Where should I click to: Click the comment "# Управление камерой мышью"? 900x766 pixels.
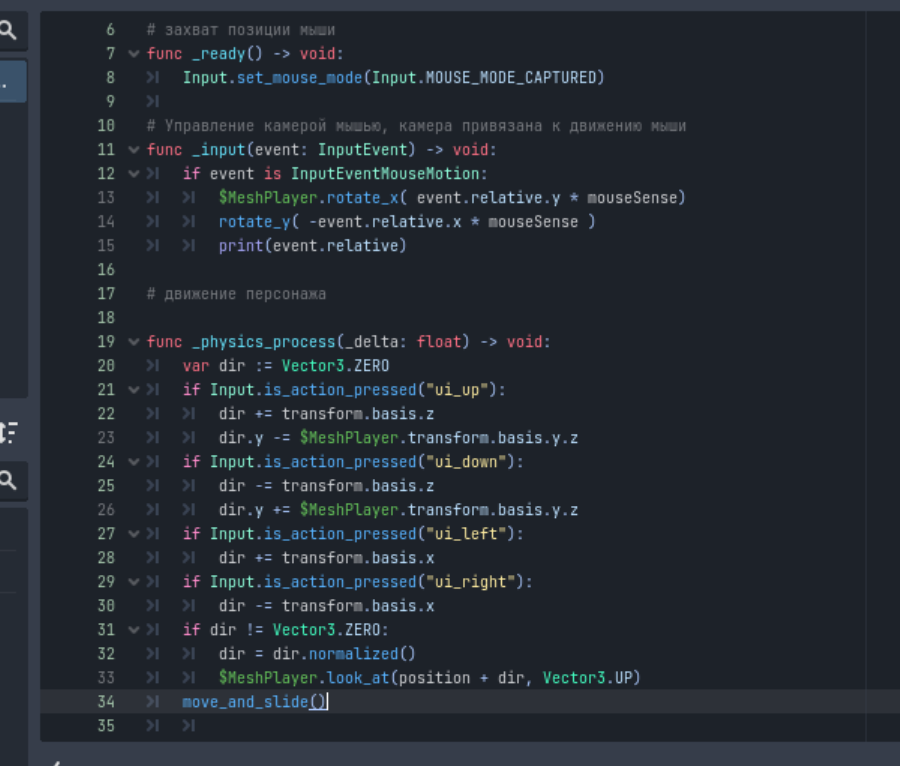(x=267, y=126)
